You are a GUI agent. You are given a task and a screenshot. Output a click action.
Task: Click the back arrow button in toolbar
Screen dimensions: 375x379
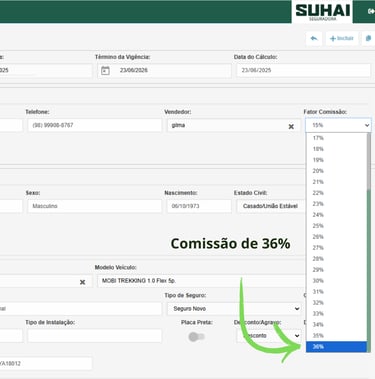click(x=314, y=39)
